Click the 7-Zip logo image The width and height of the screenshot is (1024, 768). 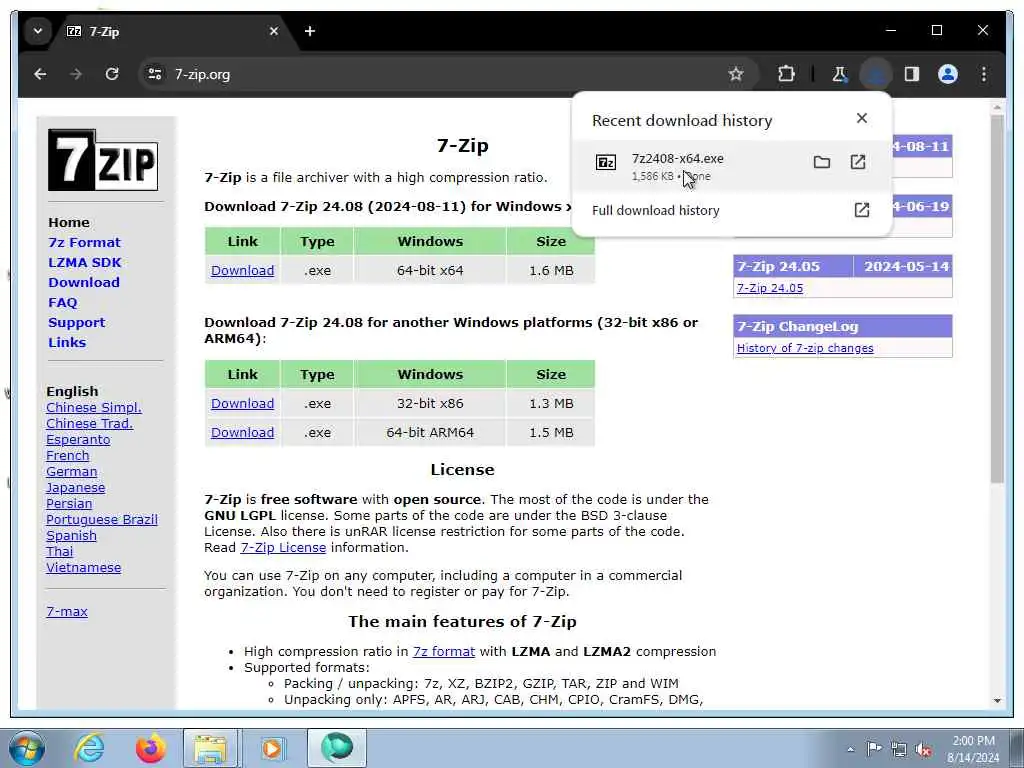point(103,160)
